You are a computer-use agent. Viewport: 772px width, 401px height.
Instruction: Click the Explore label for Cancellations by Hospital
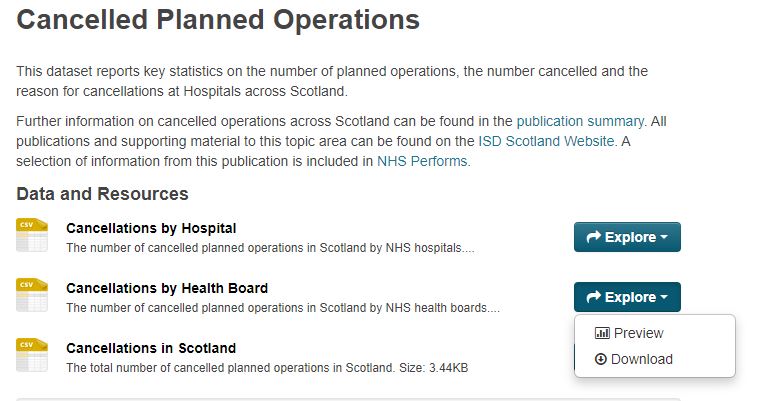point(630,237)
